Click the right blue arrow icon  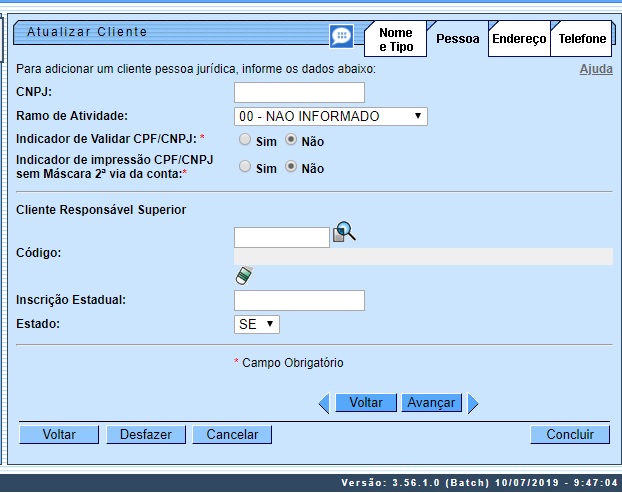[x=473, y=403]
